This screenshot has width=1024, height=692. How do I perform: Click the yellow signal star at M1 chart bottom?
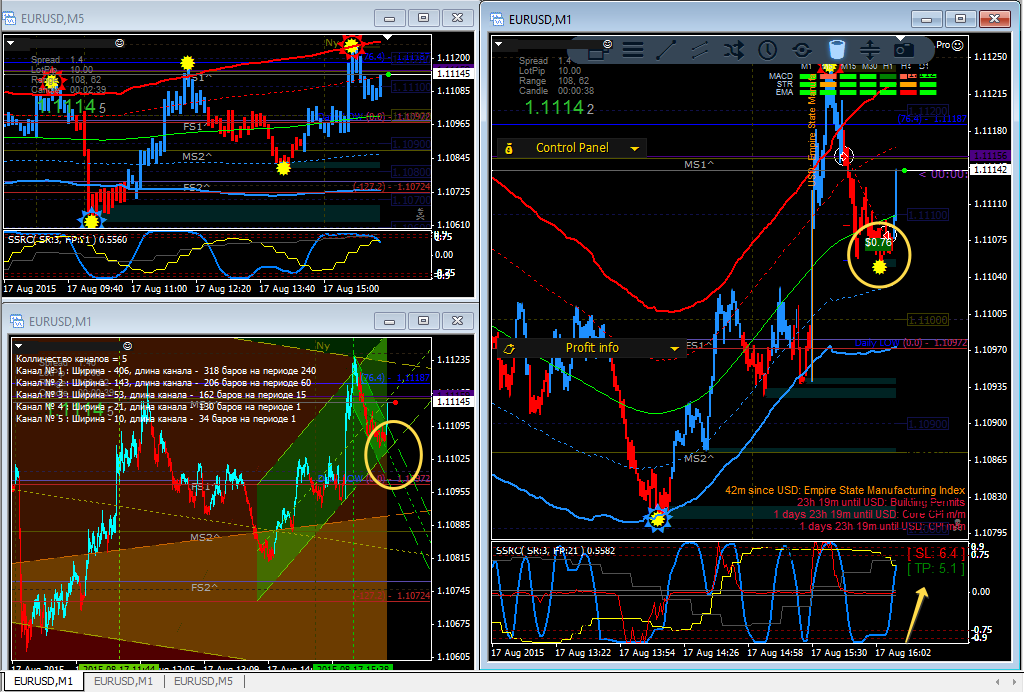(658, 520)
